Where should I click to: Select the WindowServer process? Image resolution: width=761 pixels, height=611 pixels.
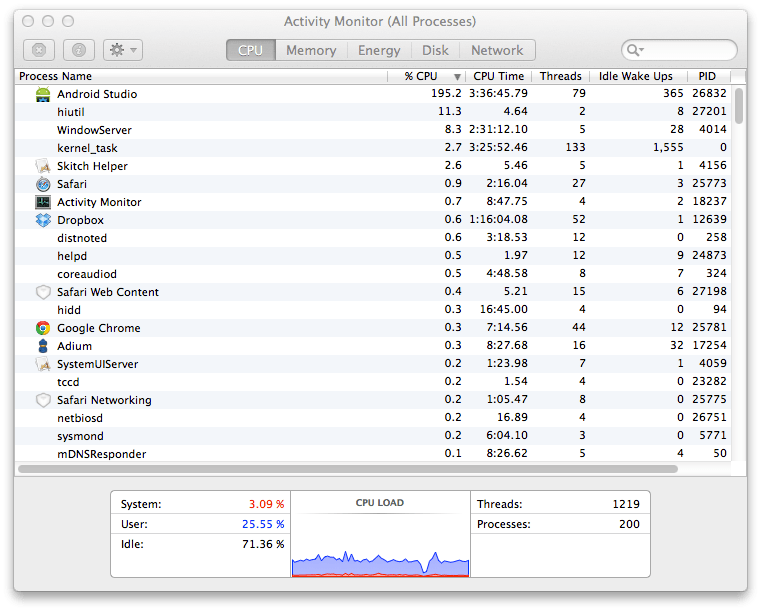[373, 130]
